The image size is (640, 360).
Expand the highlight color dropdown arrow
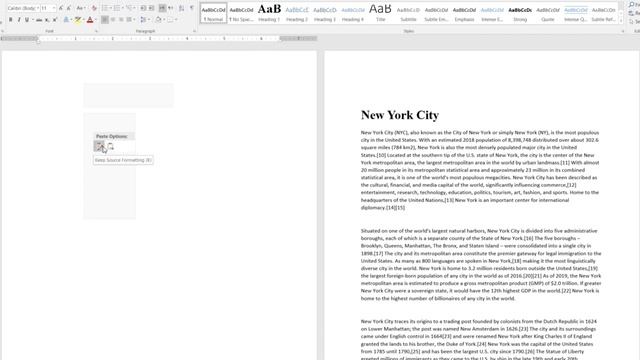click(x=83, y=20)
